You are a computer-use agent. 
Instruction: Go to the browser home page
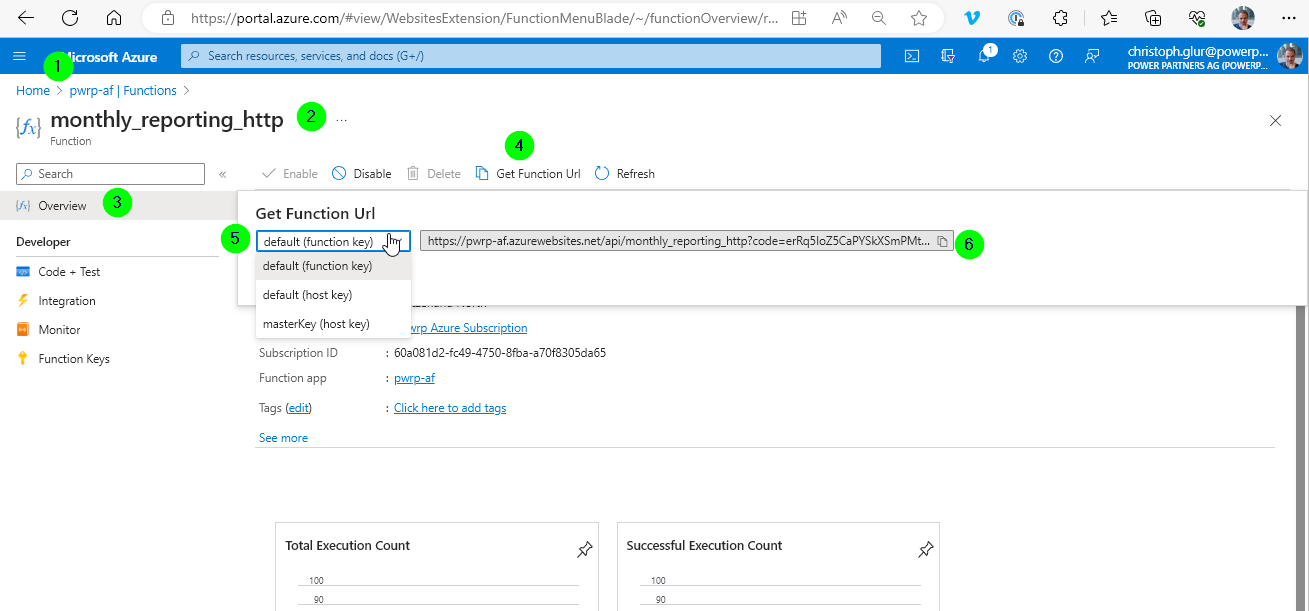(114, 18)
